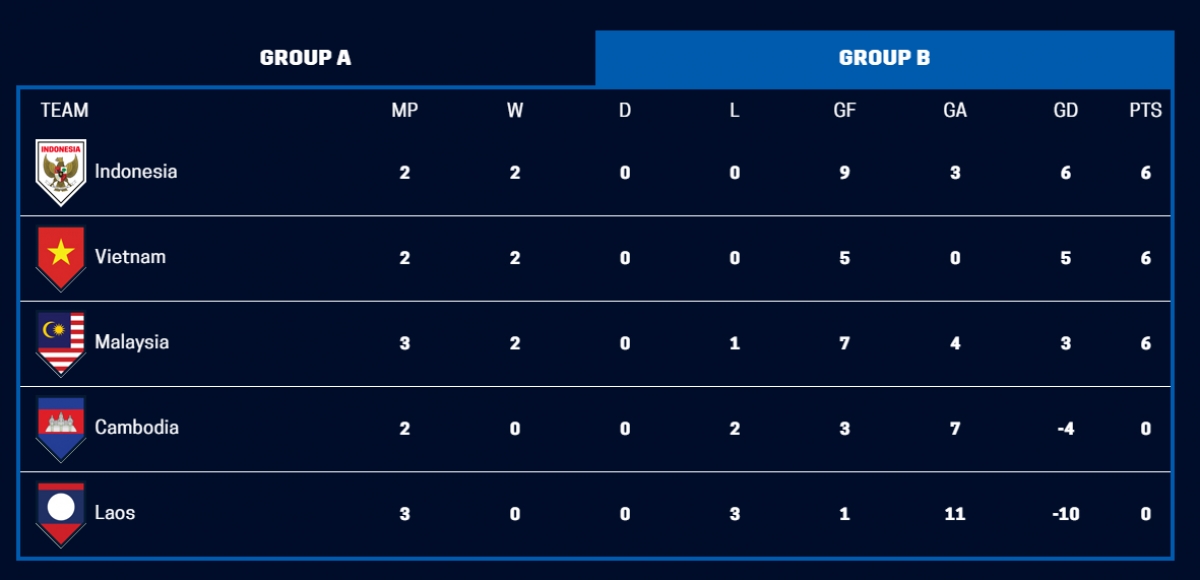Click the GD column header
Screen dimensions: 1200x580
[x=1066, y=111]
